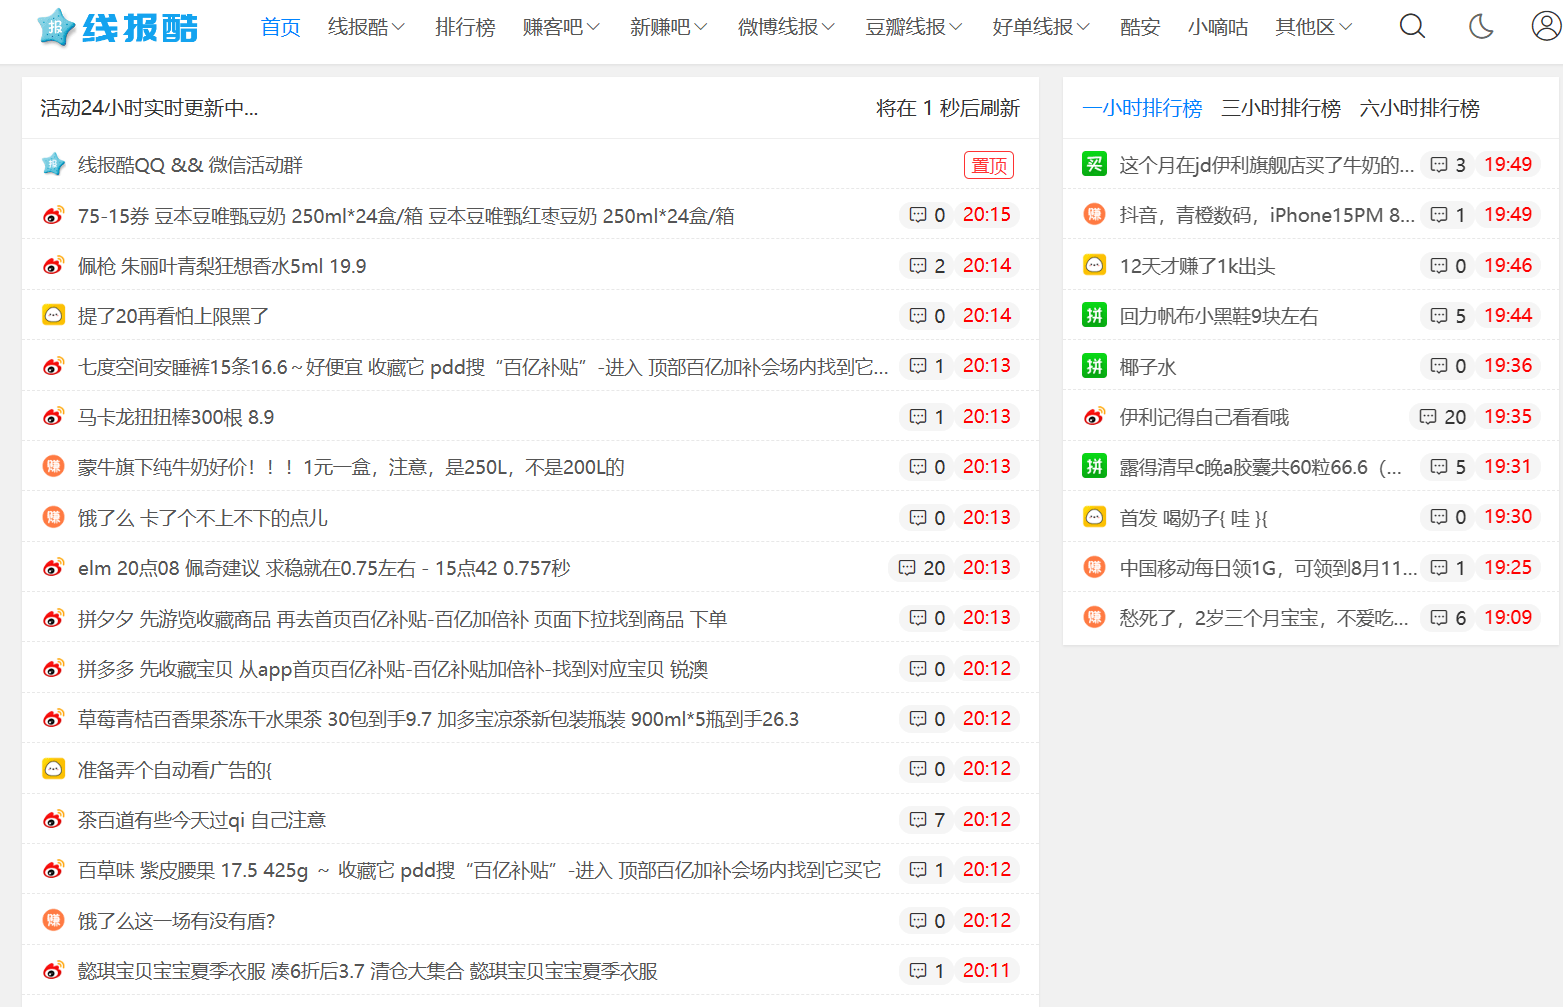Click the 线报酷 site logo
This screenshot has height=1007, width=1563.
click(118, 27)
